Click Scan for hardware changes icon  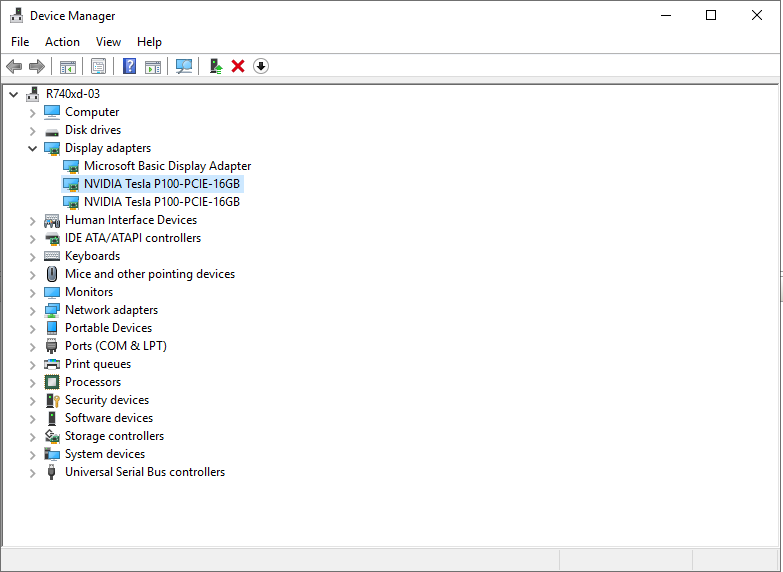[x=184, y=66]
